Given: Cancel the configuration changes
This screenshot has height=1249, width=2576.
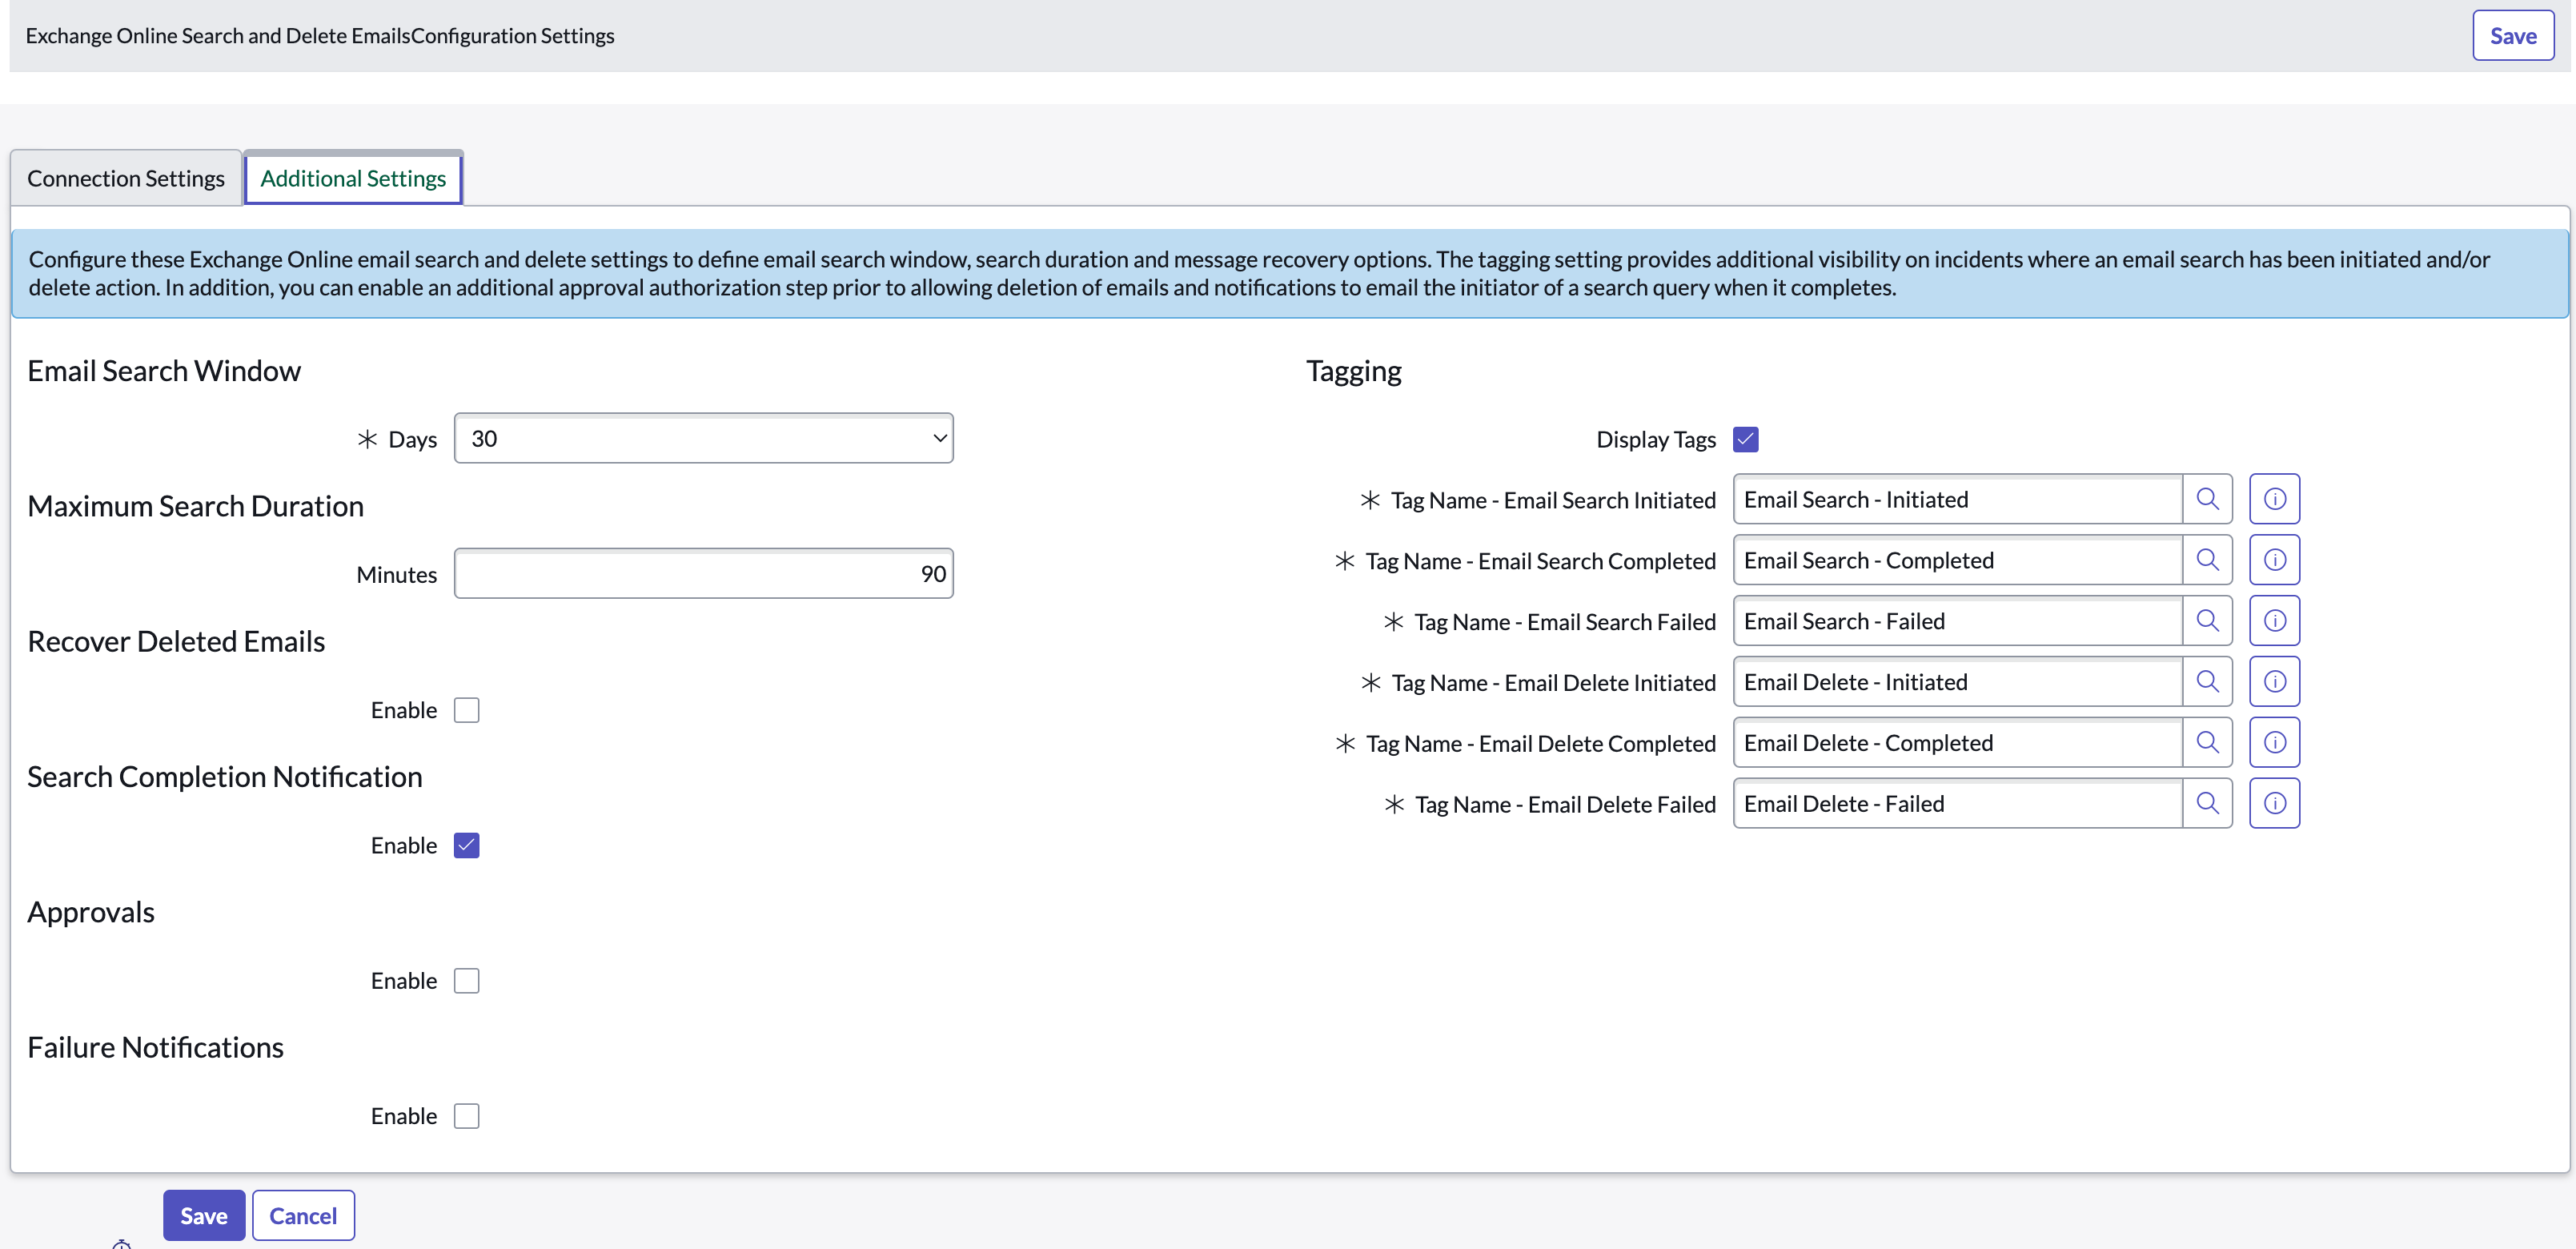Looking at the screenshot, I should pos(303,1216).
